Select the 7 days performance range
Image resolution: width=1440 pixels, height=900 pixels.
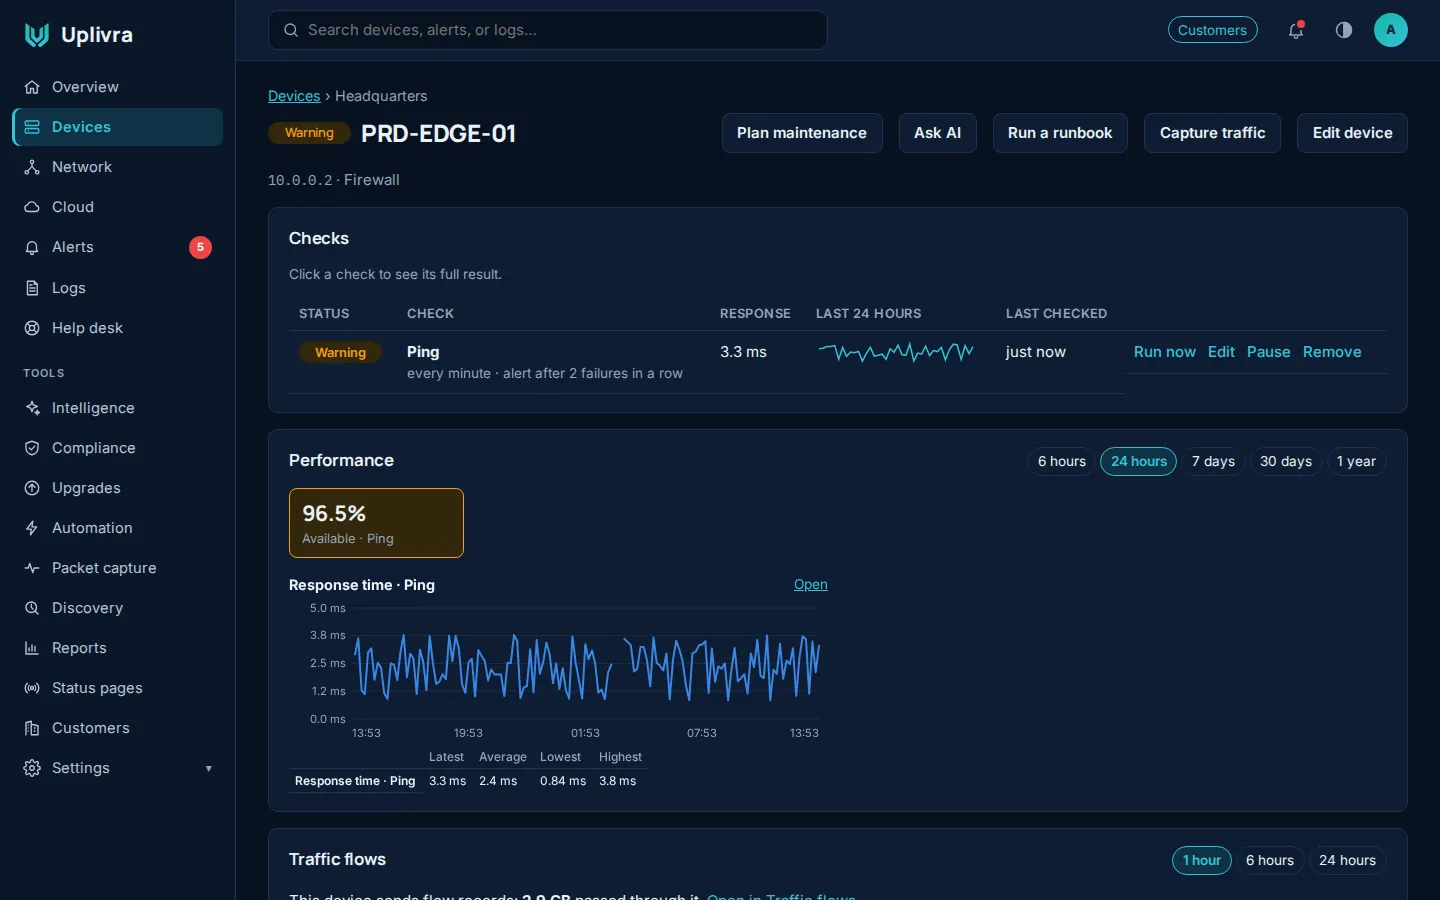click(1213, 461)
